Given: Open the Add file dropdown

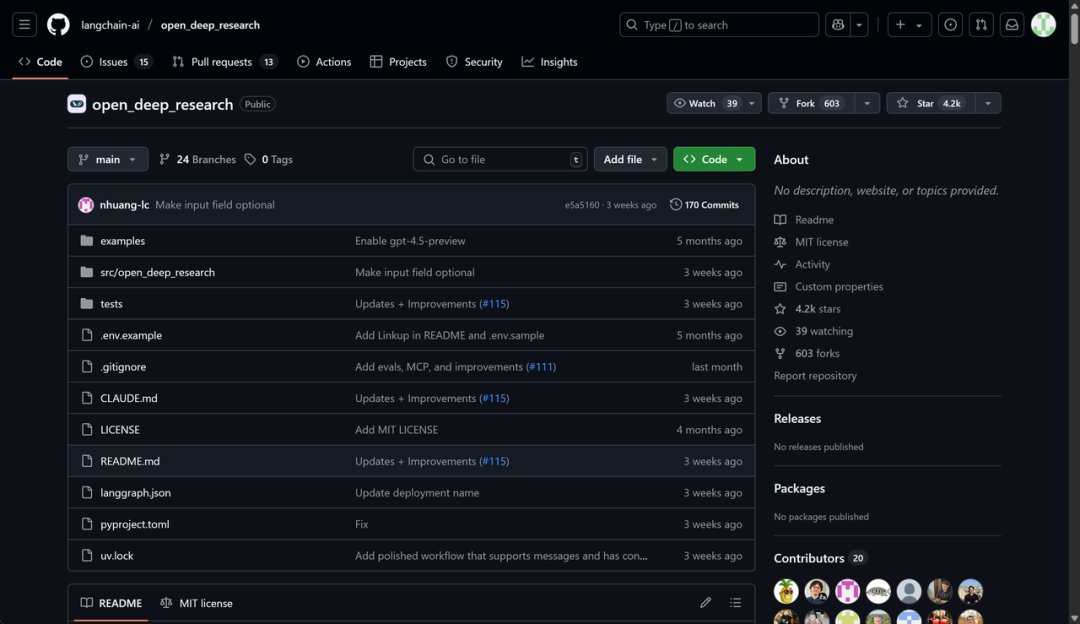Looking at the screenshot, I should pyautogui.click(x=630, y=159).
